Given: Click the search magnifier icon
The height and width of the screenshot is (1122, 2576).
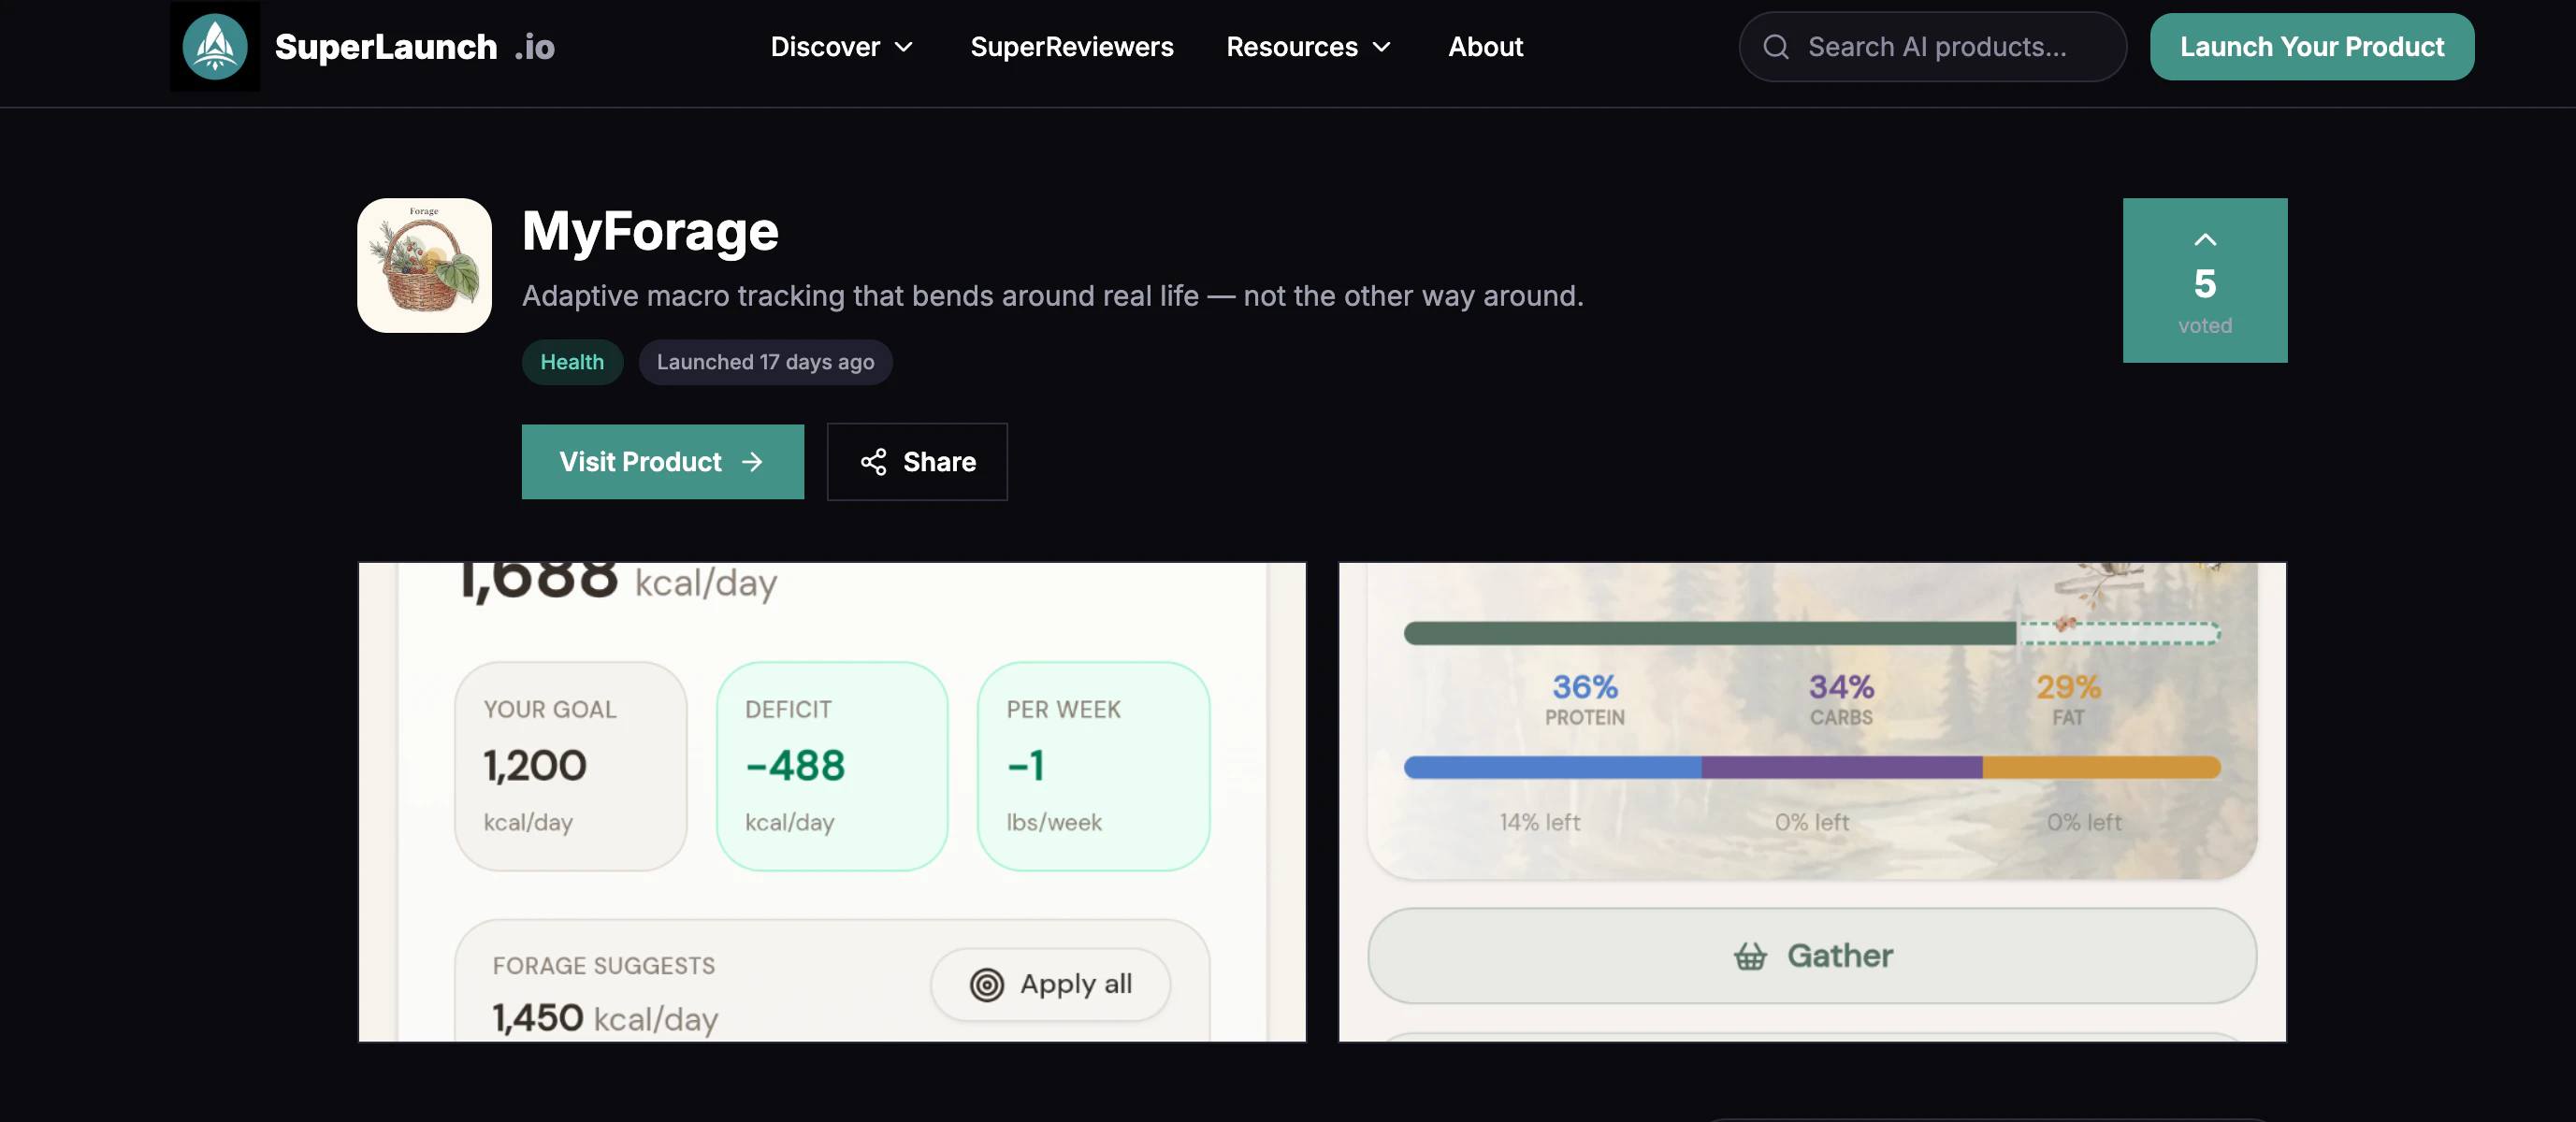Looking at the screenshot, I should tap(1776, 47).
